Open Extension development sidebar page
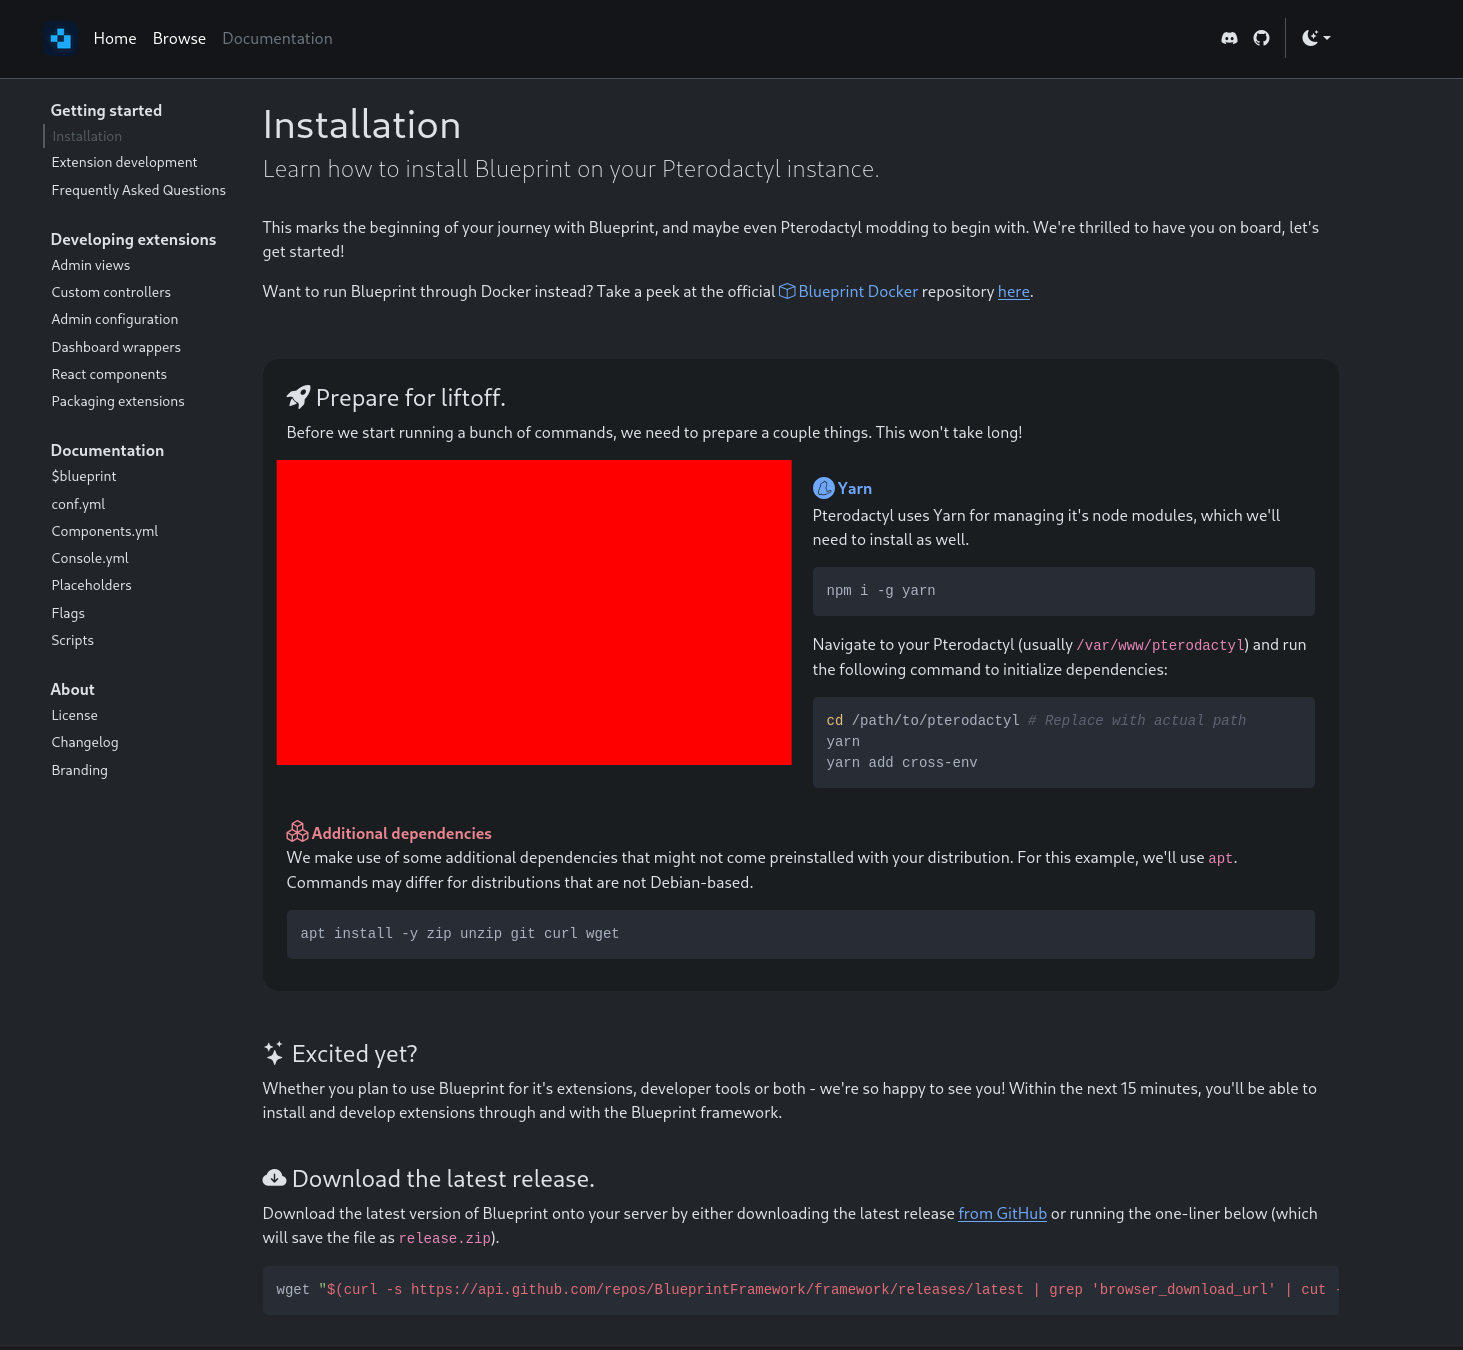This screenshot has height=1350, width=1463. [124, 162]
